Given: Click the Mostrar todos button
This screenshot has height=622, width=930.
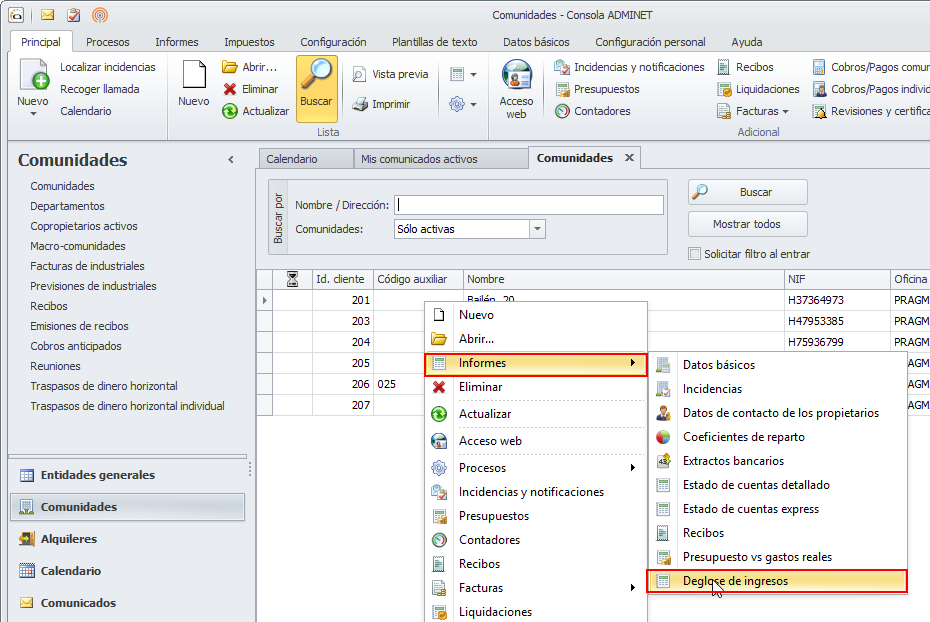Looking at the screenshot, I should 746,224.
